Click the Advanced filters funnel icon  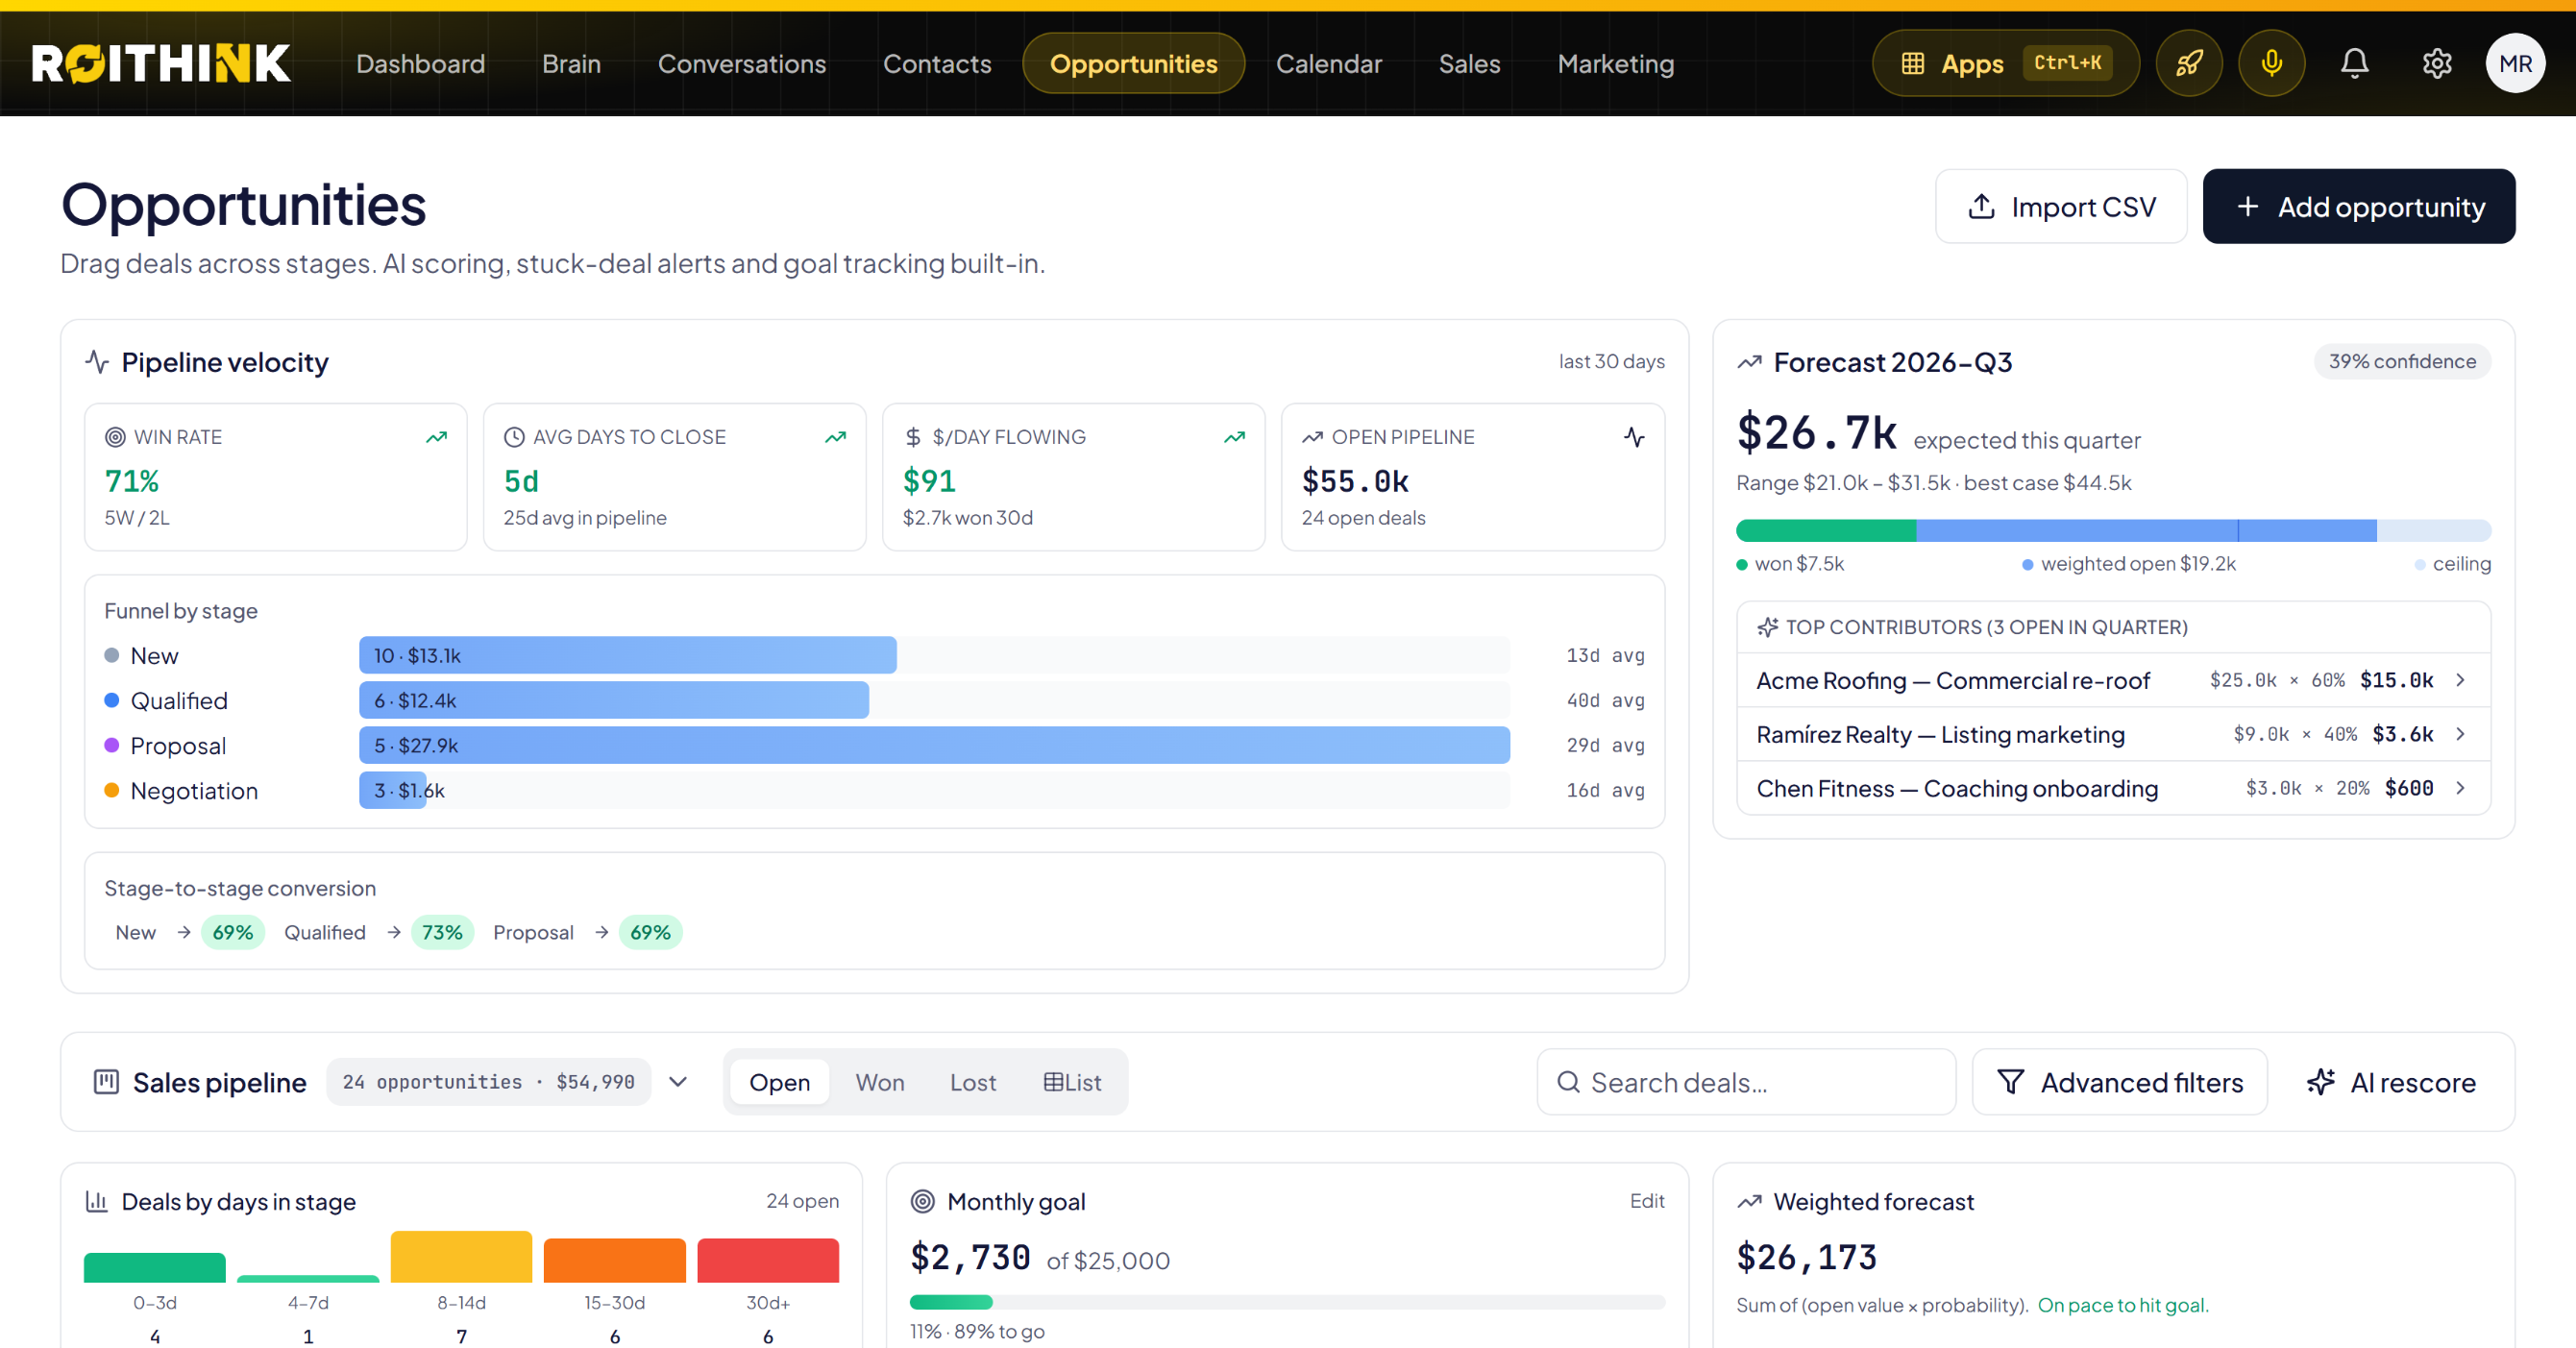coord(2010,1082)
